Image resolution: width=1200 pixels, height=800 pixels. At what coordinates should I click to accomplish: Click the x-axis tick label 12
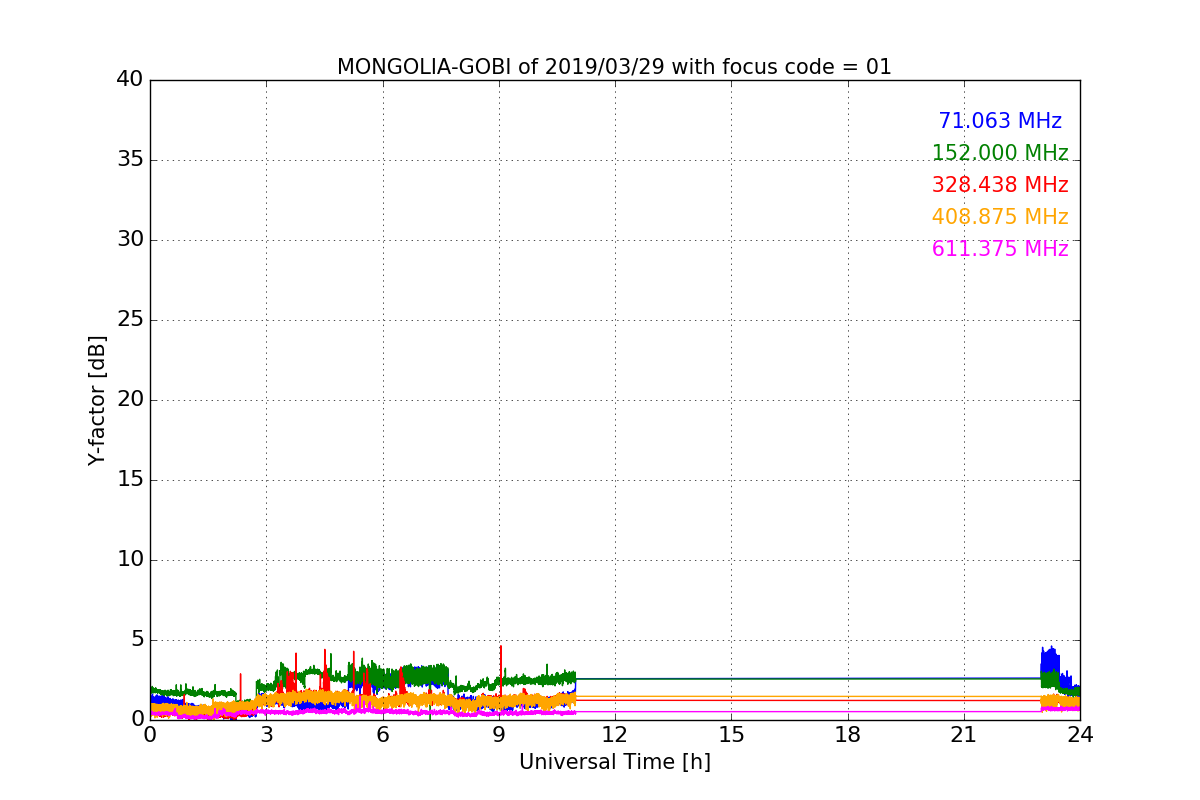(x=615, y=735)
